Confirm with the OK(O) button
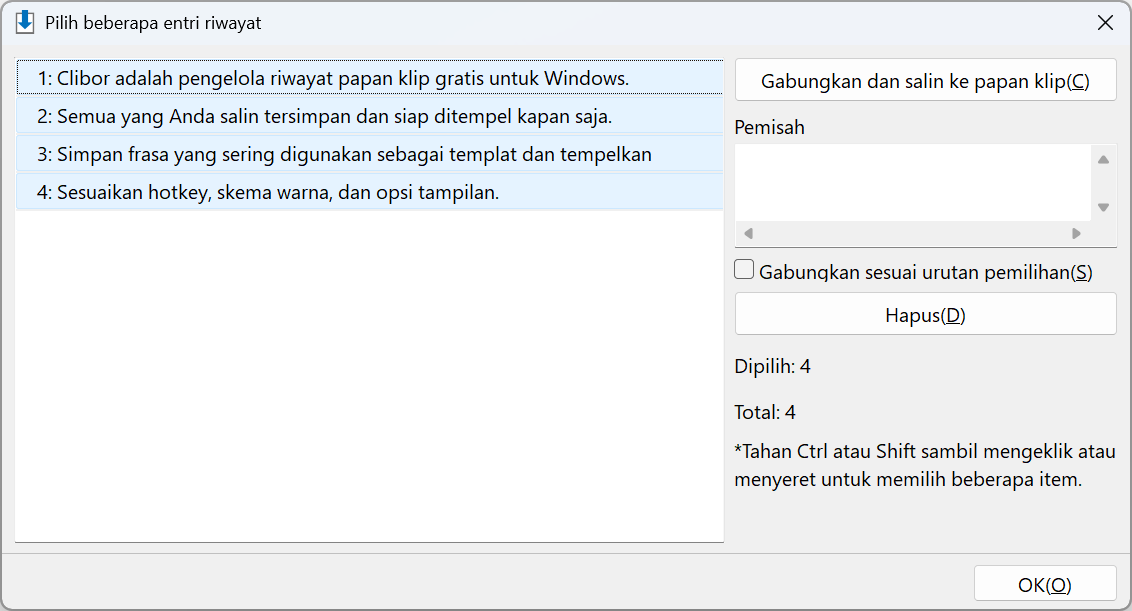Image resolution: width=1132 pixels, height=611 pixels. (x=1045, y=584)
